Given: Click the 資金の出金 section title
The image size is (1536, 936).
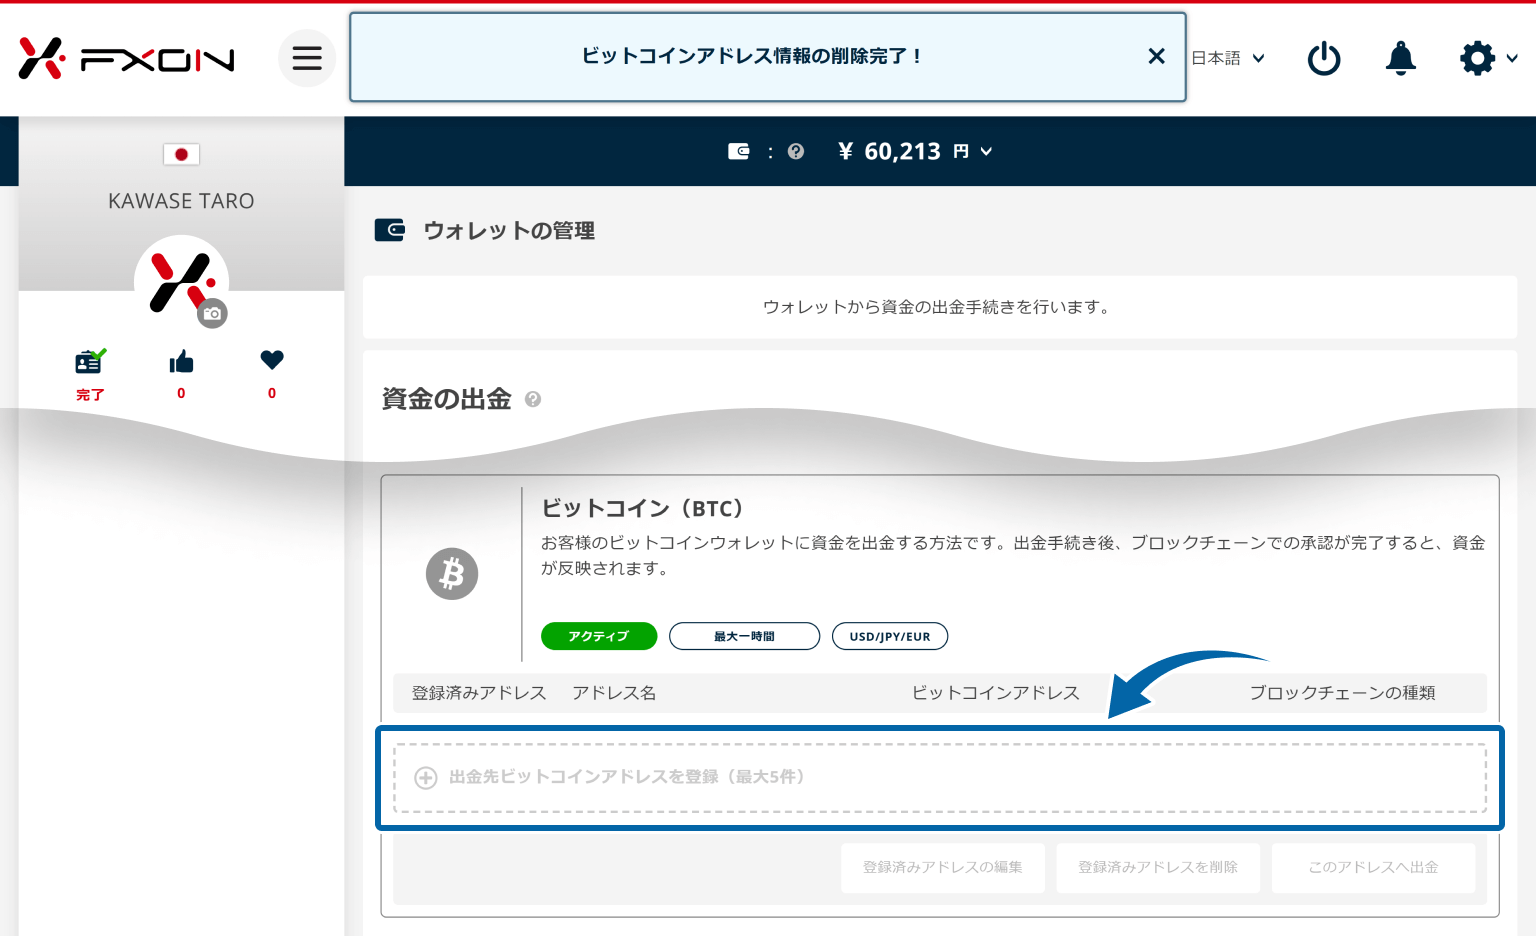Looking at the screenshot, I should point(446,399).
